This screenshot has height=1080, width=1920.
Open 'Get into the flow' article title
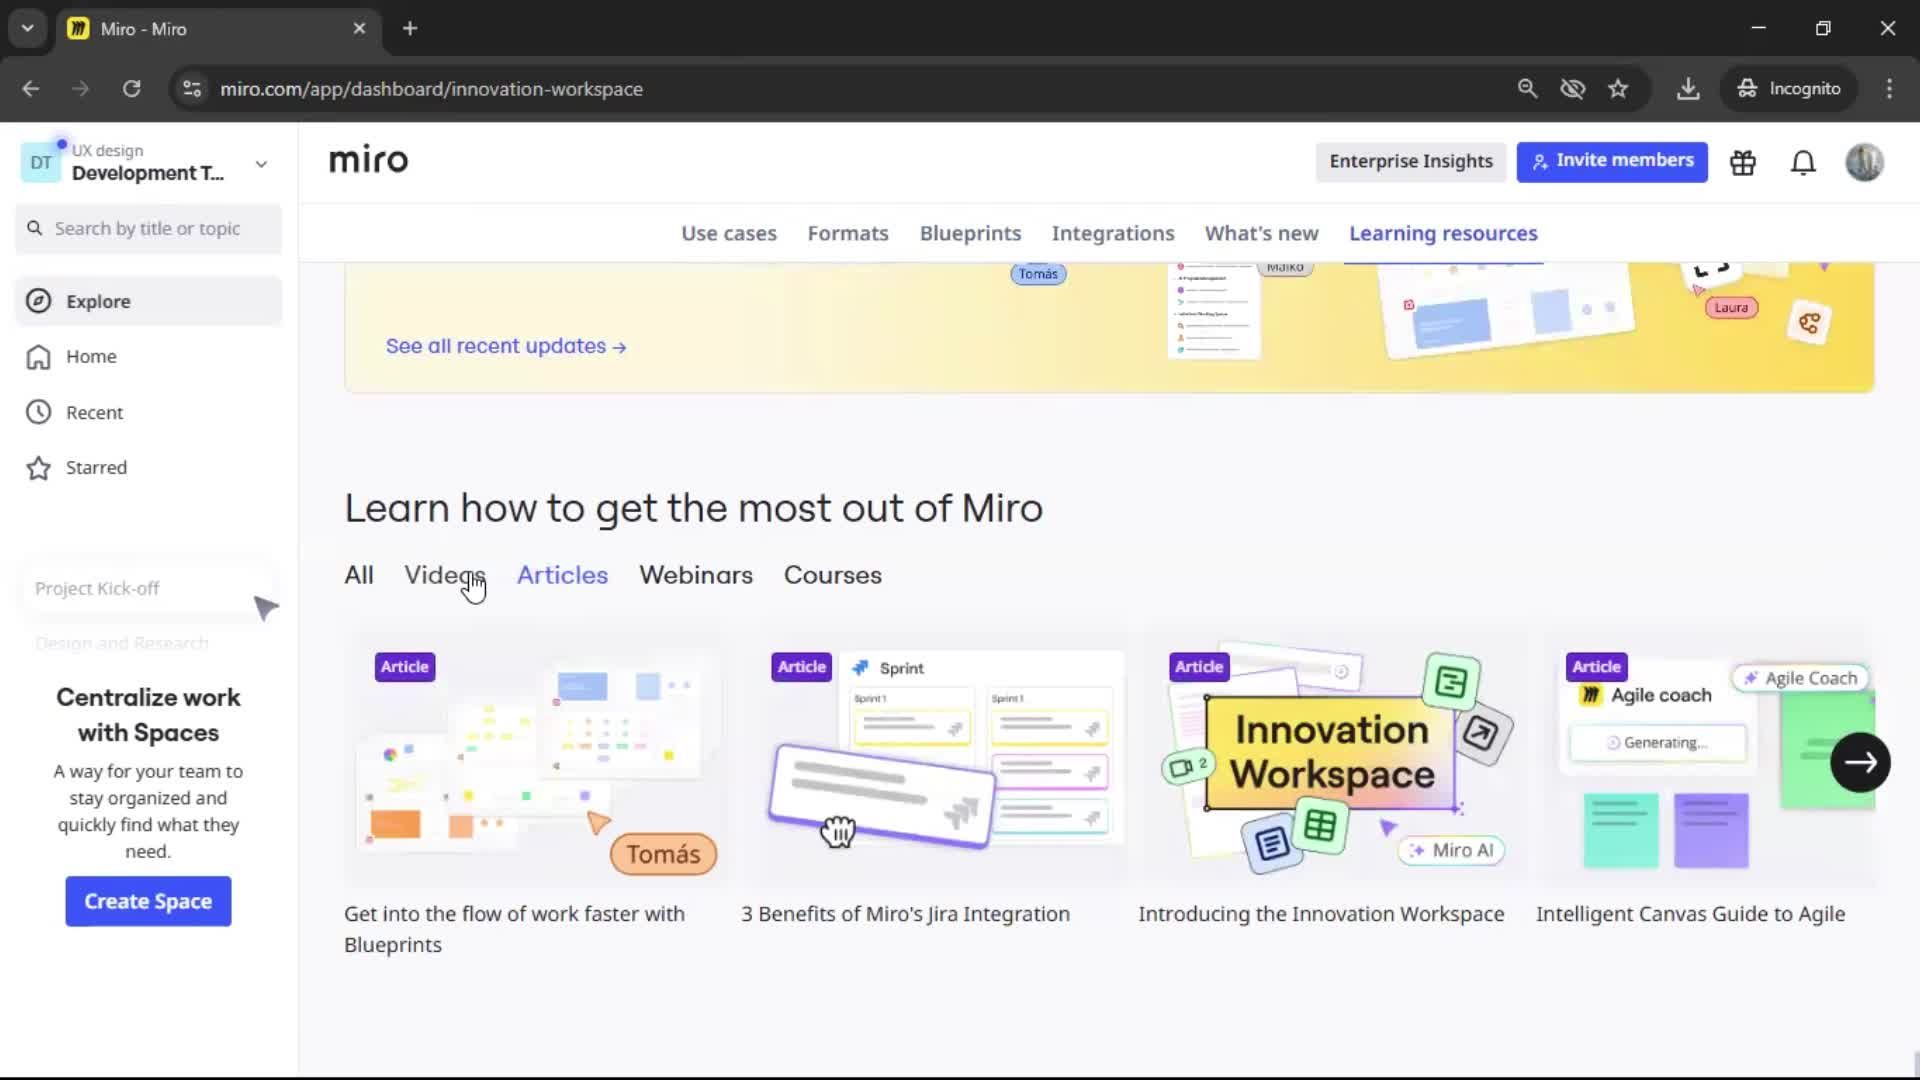click(x=514, y=929)
